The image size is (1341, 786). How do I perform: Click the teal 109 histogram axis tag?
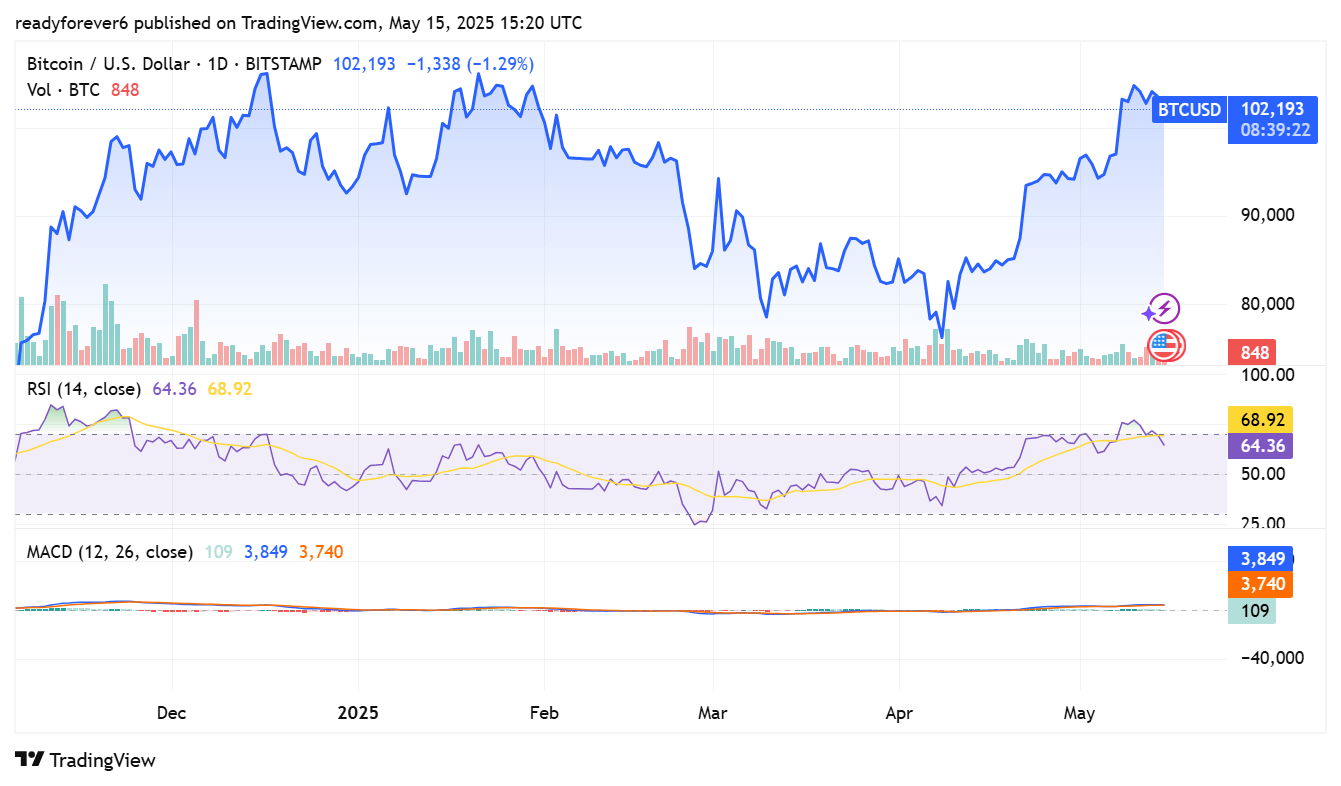[x=1252, y=610]
